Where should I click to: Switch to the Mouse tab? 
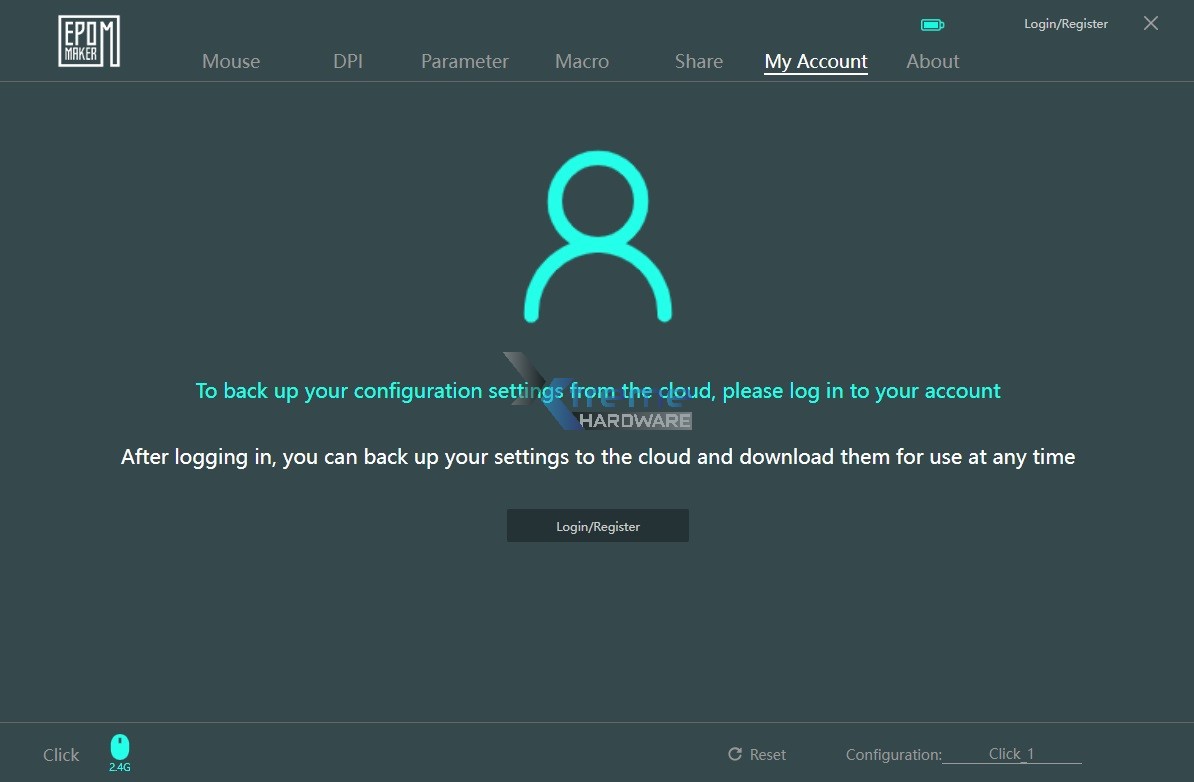(x=230, y=61)
